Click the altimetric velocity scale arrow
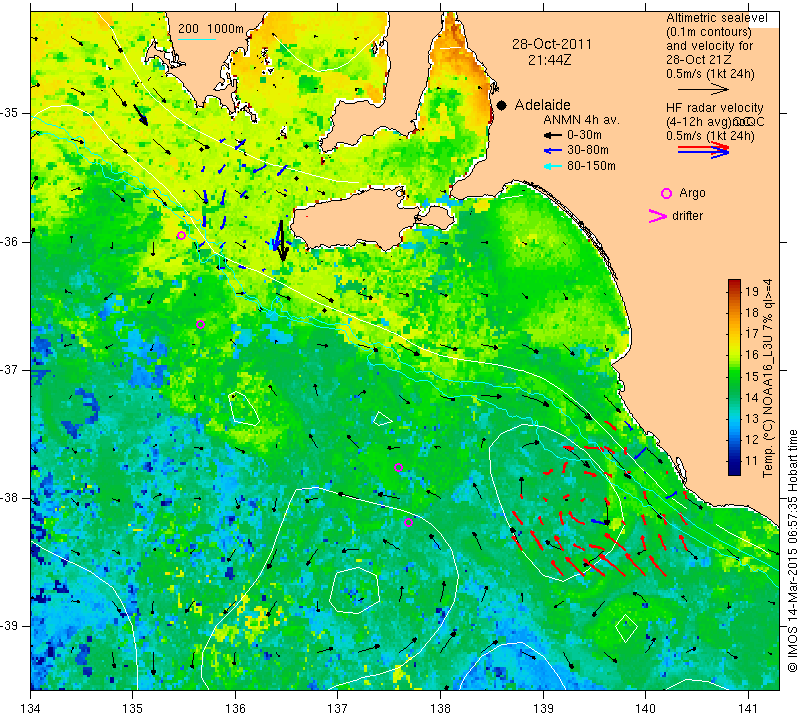This screenshot has width=800, height=720. click(x=703, y=89)
